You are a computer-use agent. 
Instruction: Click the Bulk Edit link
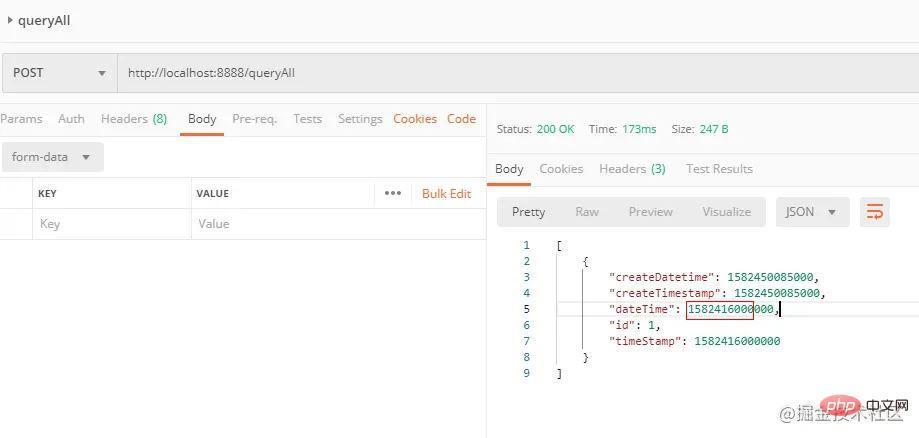pyautogui.click(x=446, y=193)
